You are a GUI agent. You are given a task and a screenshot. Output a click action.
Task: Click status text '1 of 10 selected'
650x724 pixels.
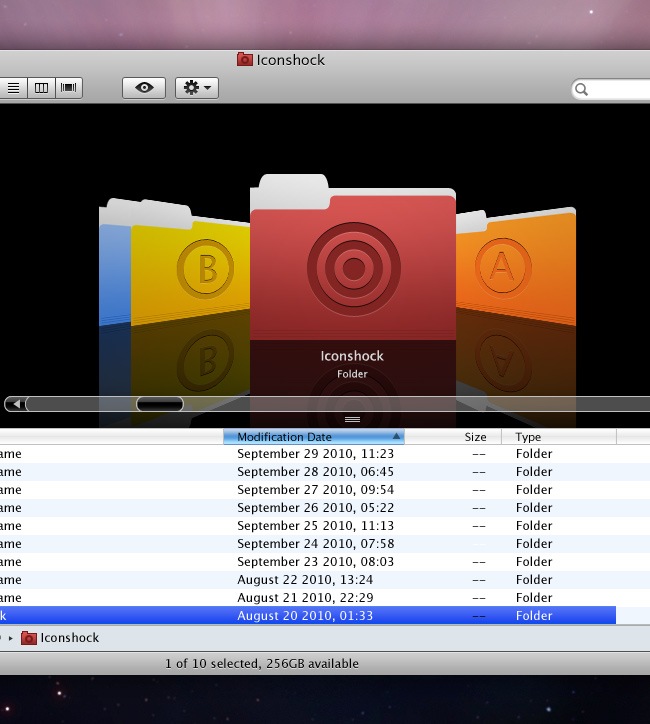tap(214, 664)
